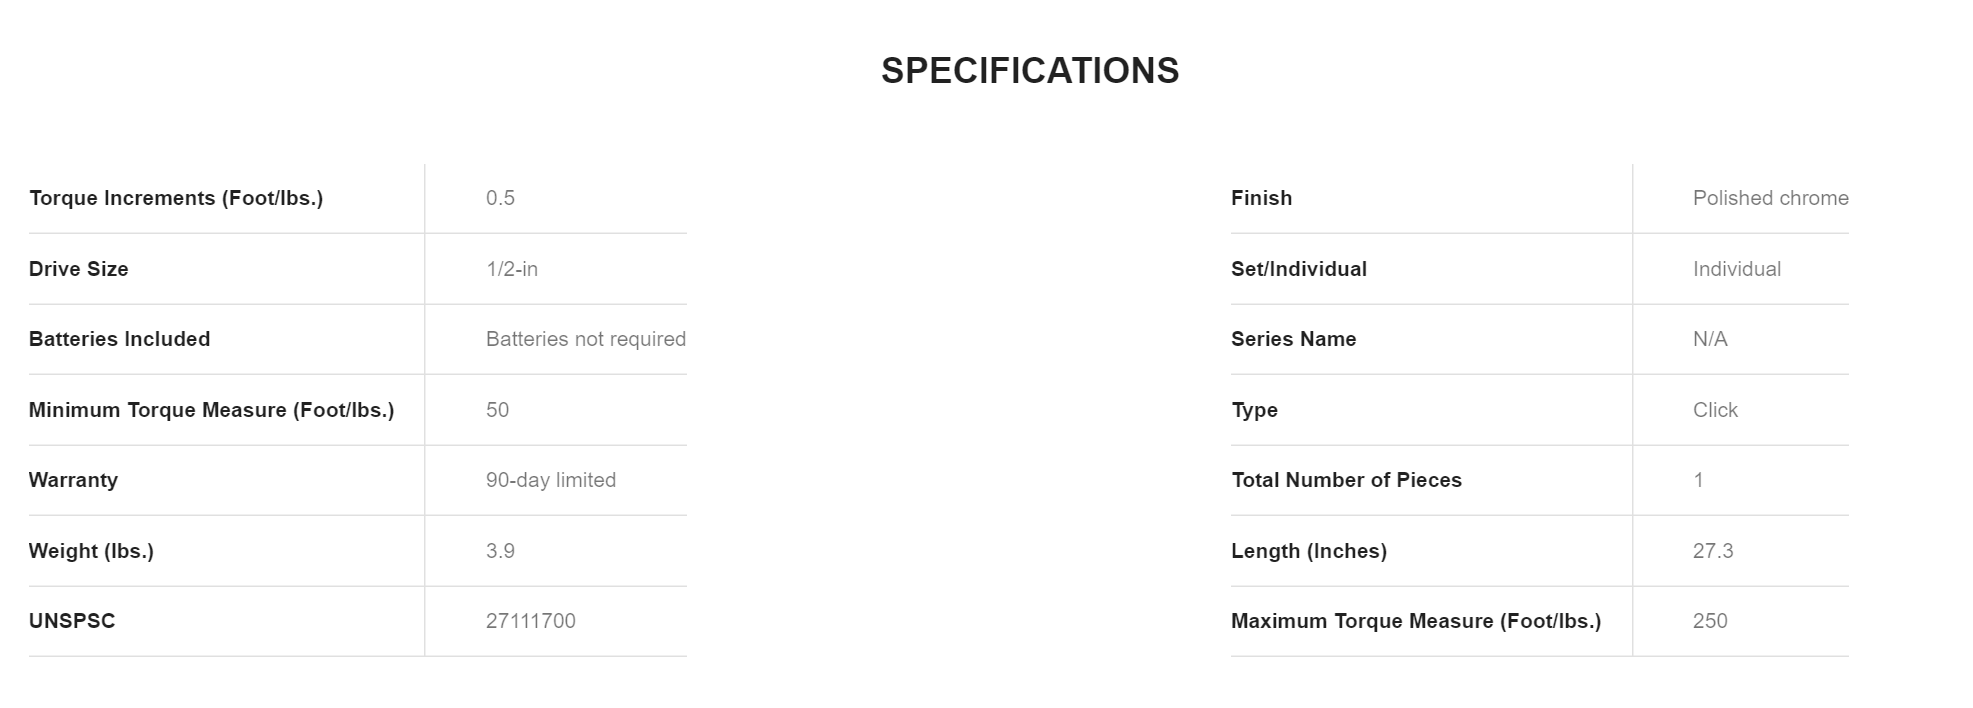Screen dimensions: 1973x708
Task: Click the Finish label
Action: [x=1261, y=198]
